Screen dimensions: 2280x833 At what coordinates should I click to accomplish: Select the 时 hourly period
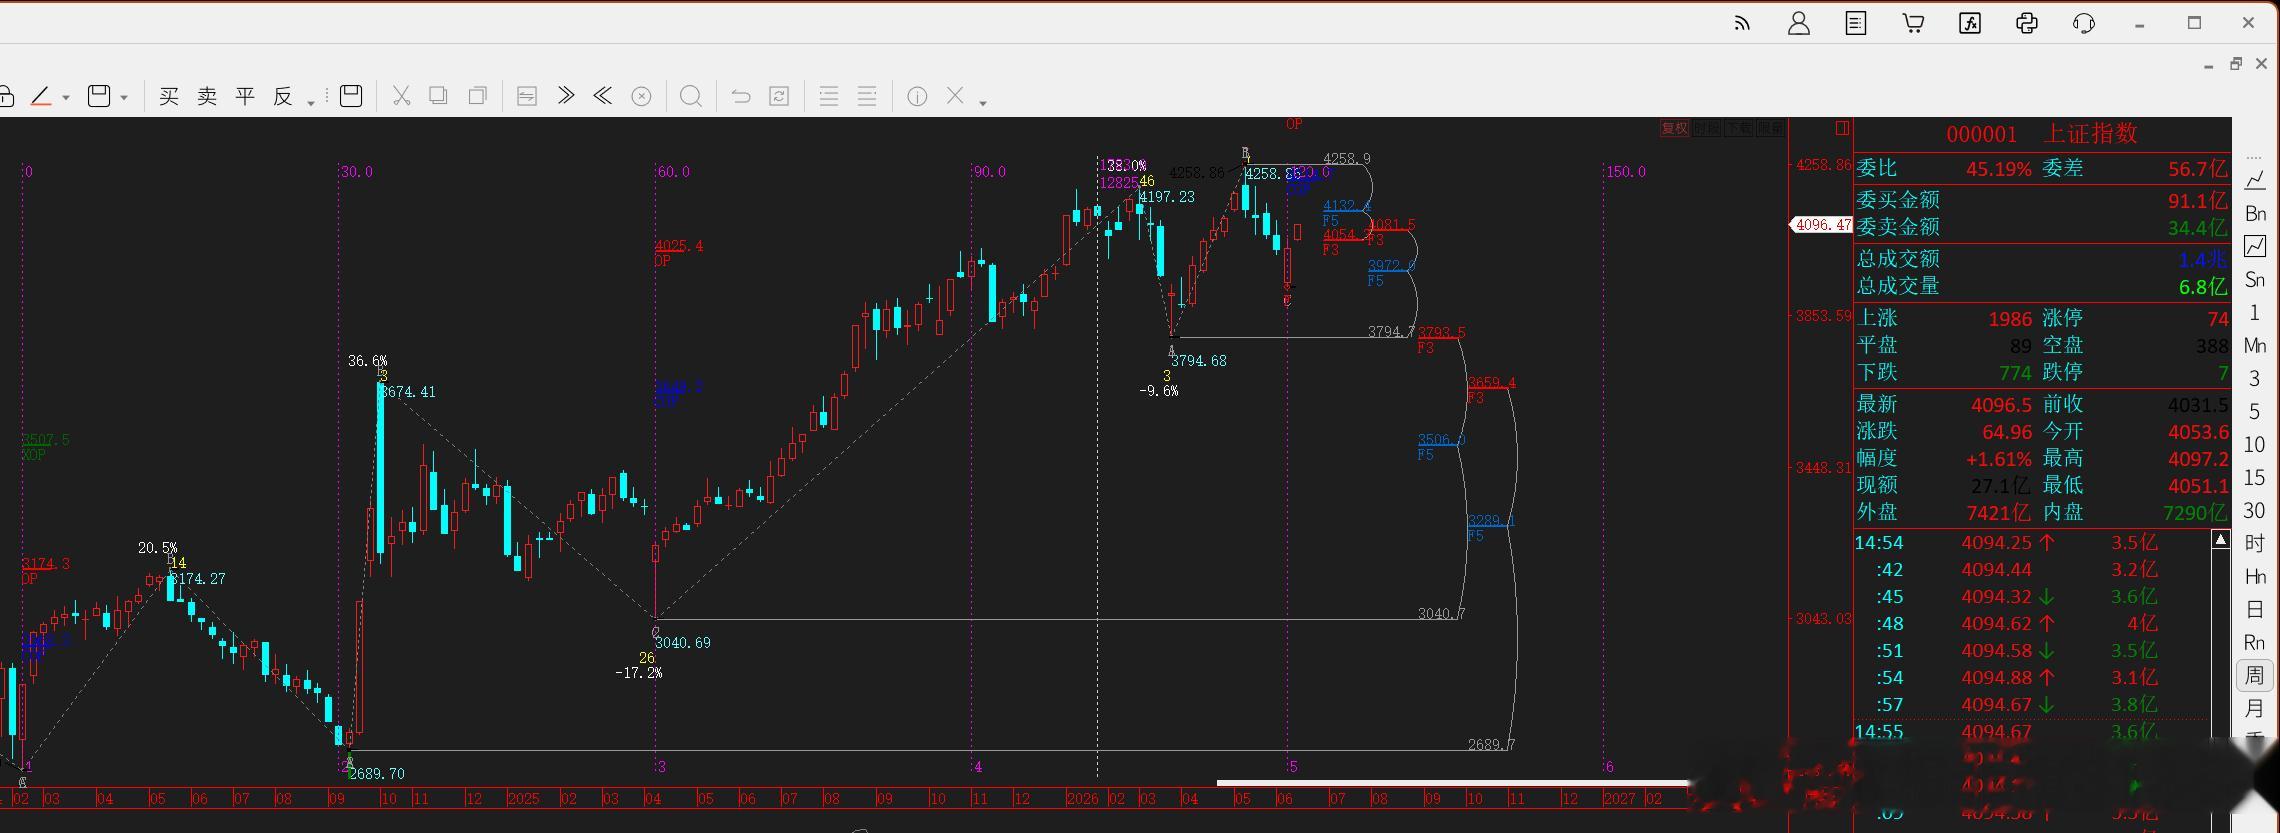[x=2254, y=543]
